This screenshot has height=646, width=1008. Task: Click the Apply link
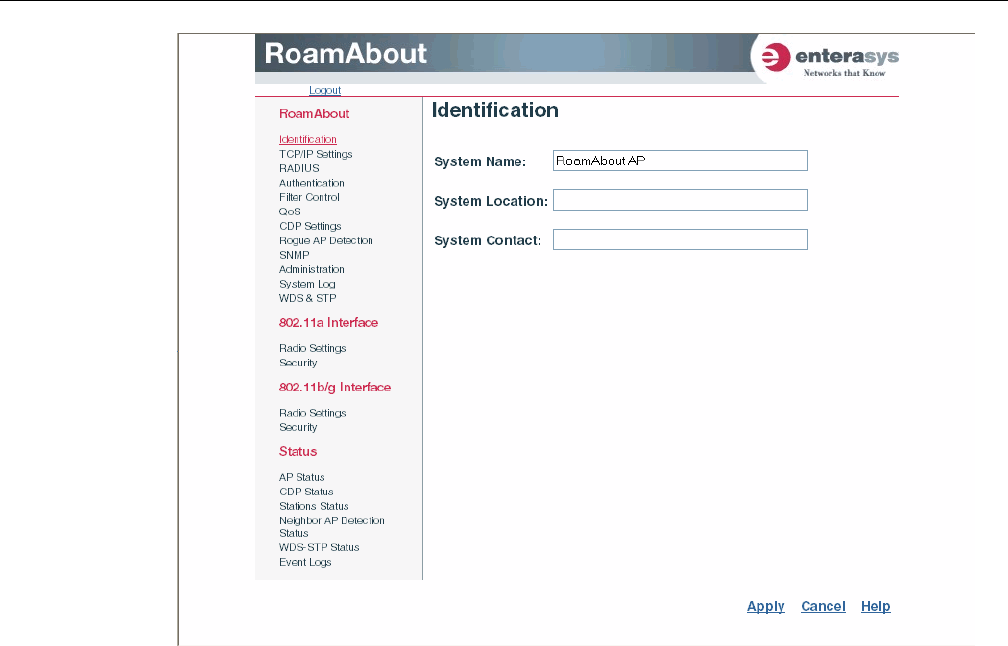click(x=766, y=606)
